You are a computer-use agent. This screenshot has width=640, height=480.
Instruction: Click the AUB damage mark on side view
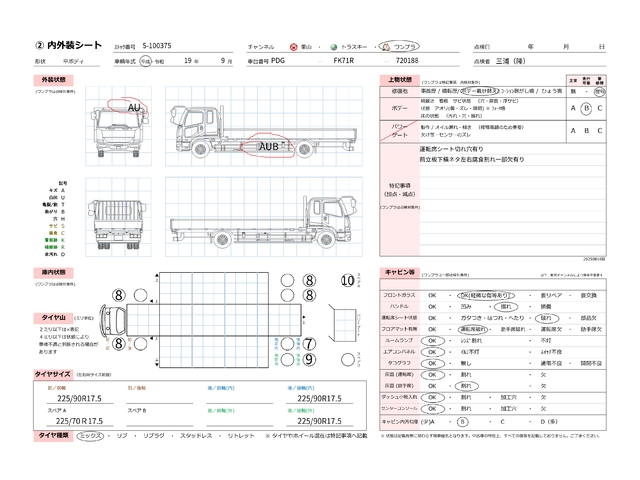pyautogui.click(x=269, y=147)
